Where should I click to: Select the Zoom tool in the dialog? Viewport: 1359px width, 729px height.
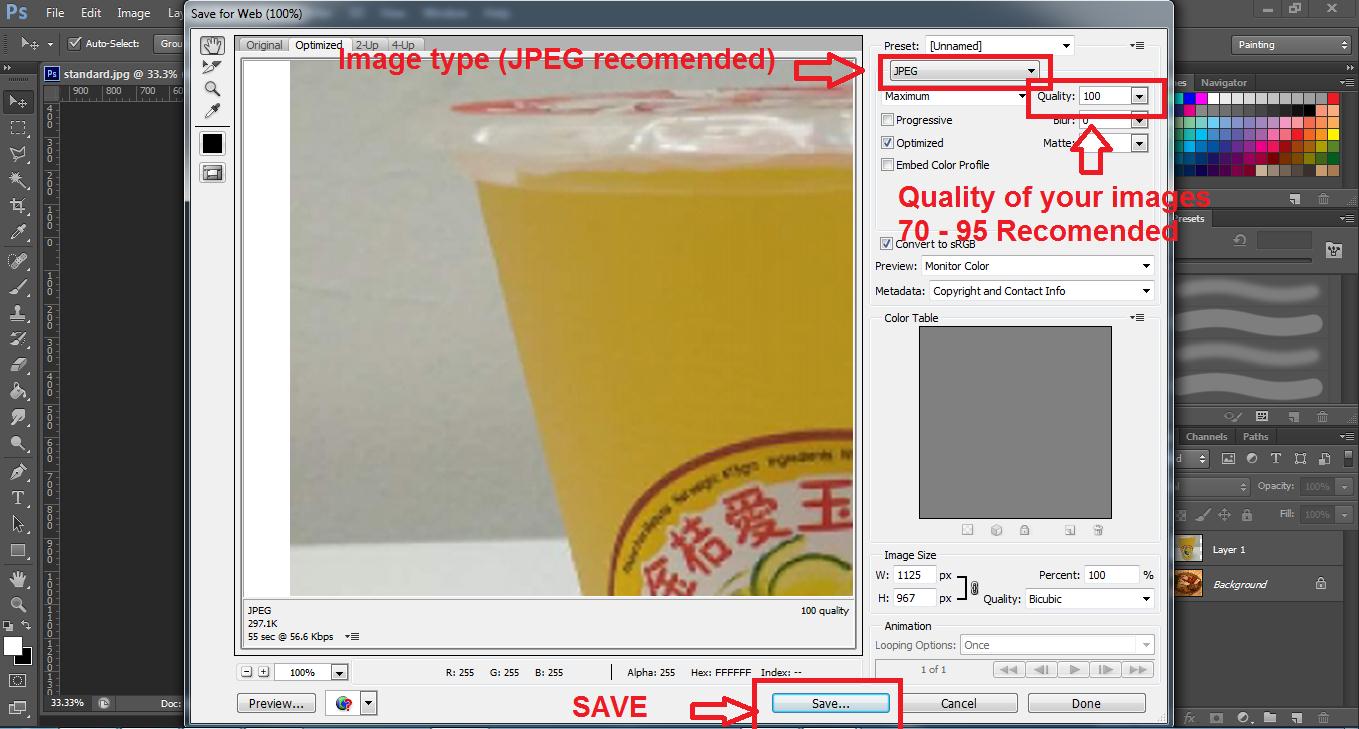[x=212, y=89]
